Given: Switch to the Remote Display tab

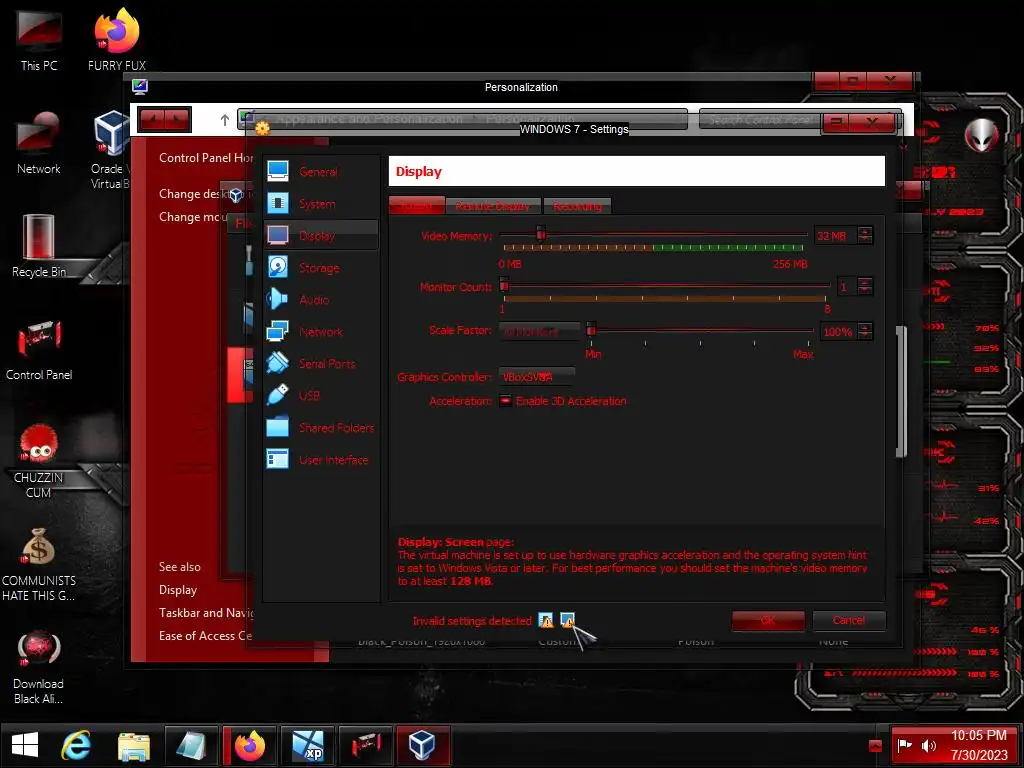Looking at the screenshot, I should pos(493,206).
